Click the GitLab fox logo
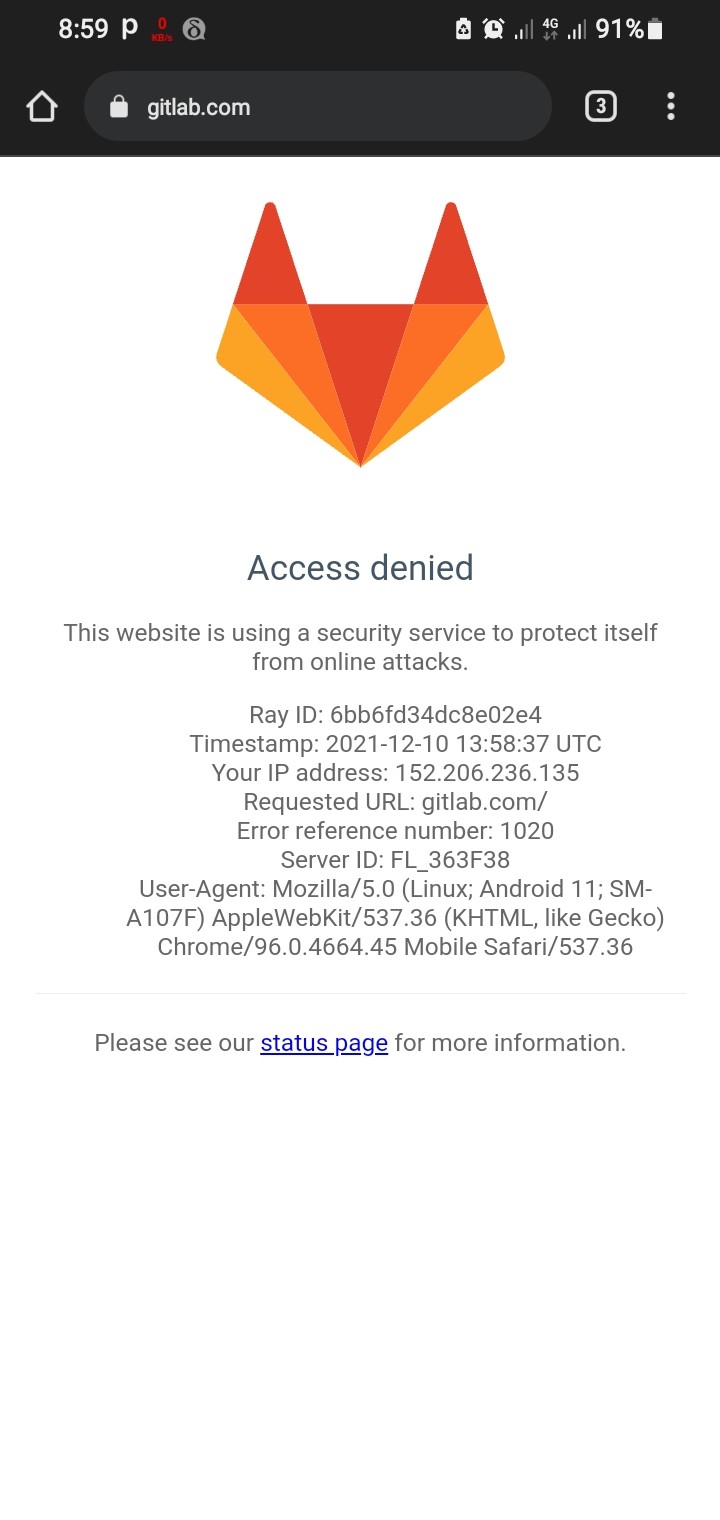This screenshot has width=720, height=1520. pyautogui.click(x=360, y=334)
